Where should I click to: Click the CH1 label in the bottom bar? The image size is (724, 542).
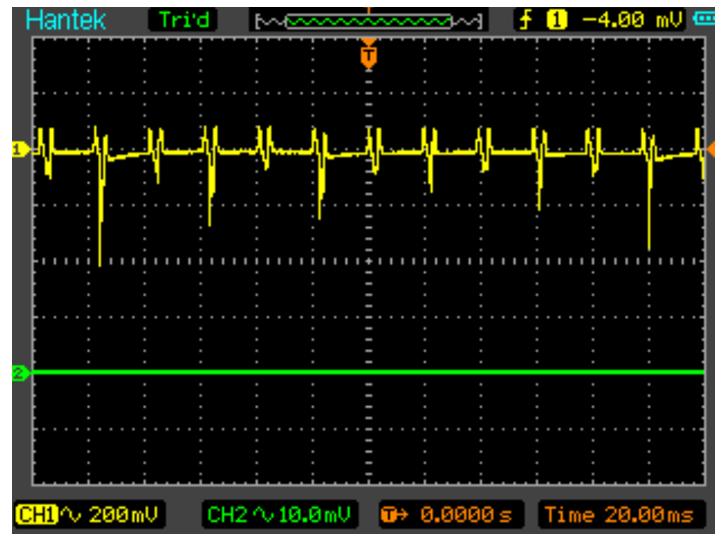click(37, 514)
